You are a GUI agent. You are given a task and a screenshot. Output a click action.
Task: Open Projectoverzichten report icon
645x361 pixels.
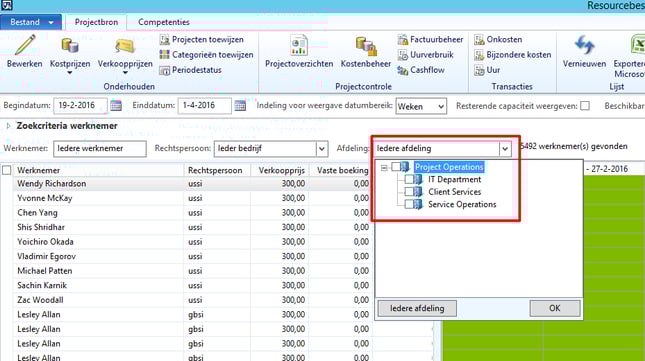299,45
